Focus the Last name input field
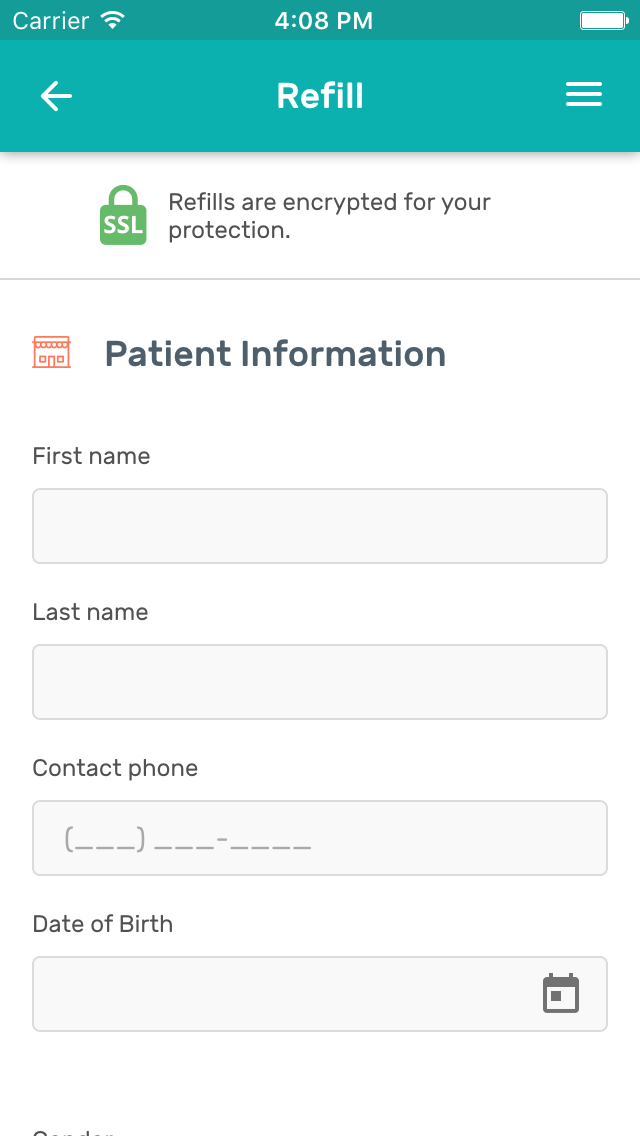Viewport: 640px width, 1136px height. pyautogui.click(x=320, y=682)
